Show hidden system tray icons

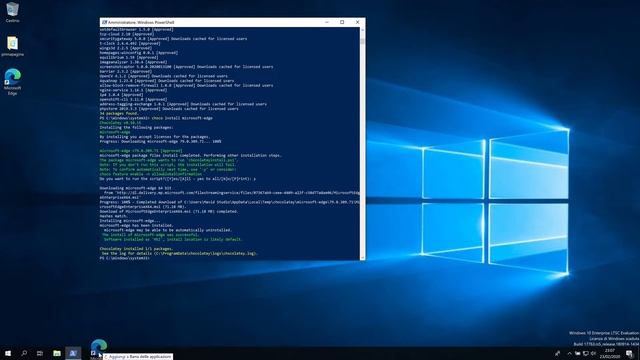pos(569,353)
